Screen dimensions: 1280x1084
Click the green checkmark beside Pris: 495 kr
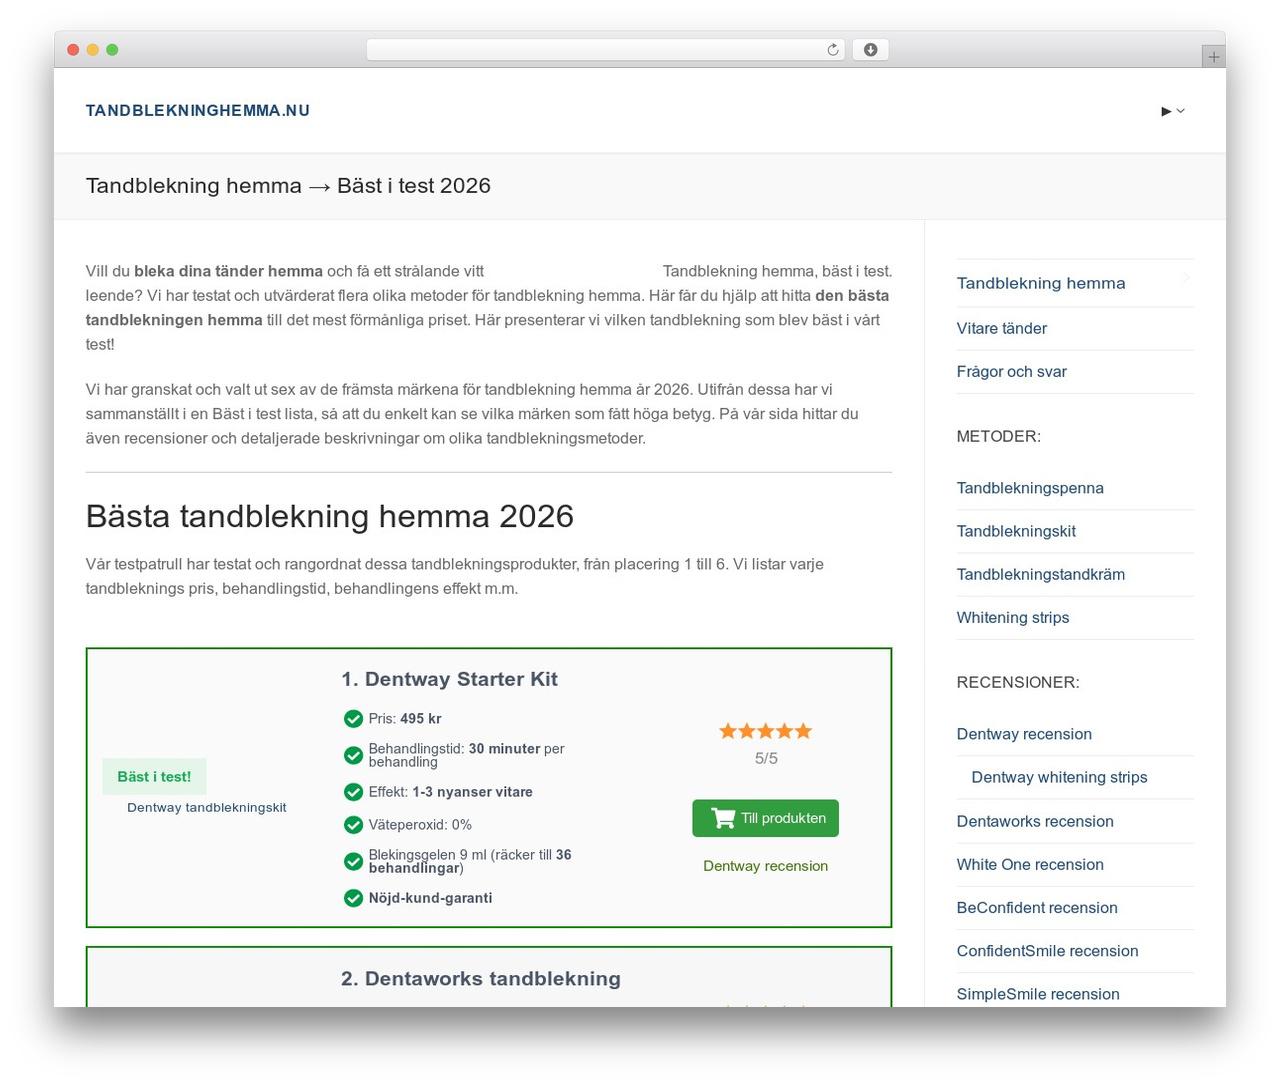pyautogui.click(x=353, y=719)
